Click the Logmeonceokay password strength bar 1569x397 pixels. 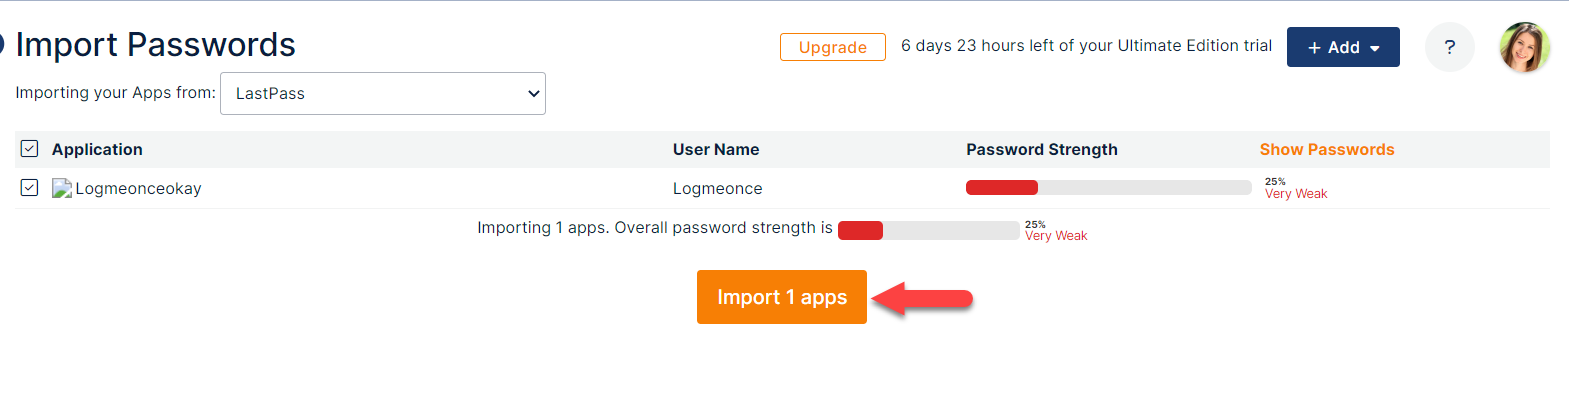[1108, 187]
